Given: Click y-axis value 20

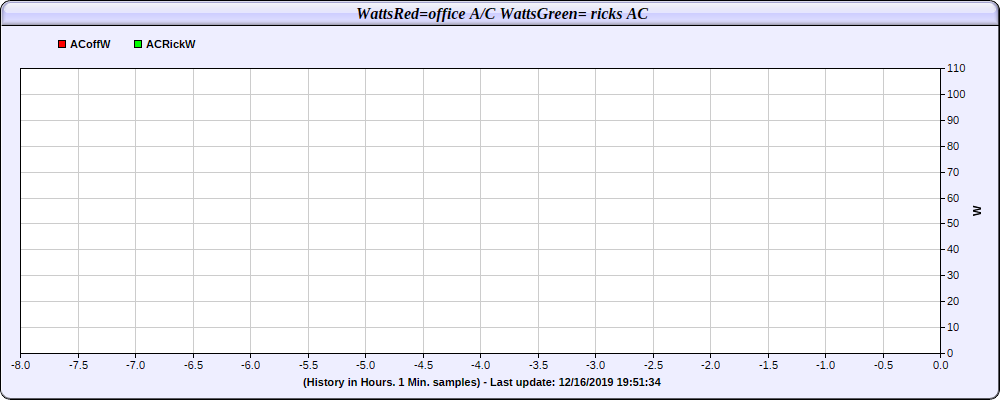Looking at the screenshot, I should pos(954,301).
